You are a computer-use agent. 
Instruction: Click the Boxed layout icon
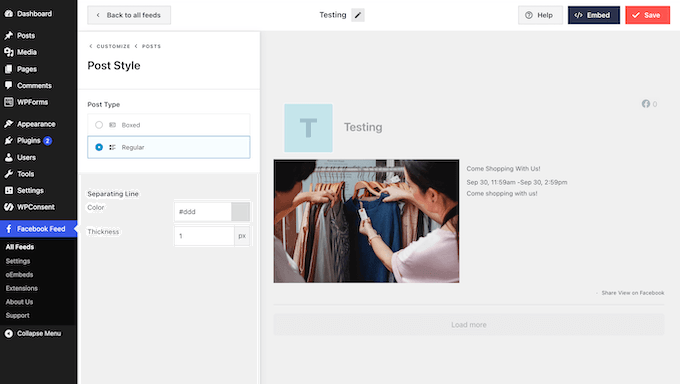pyautogui.click(x=112, y=125)
